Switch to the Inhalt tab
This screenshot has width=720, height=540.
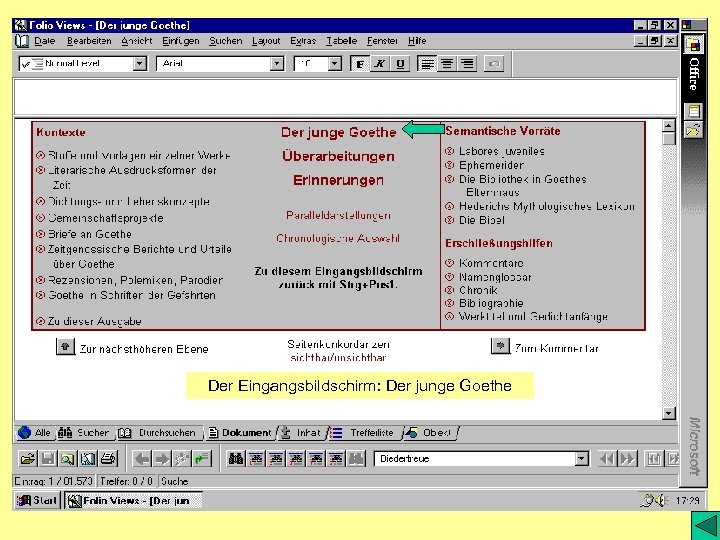(302, 433)
